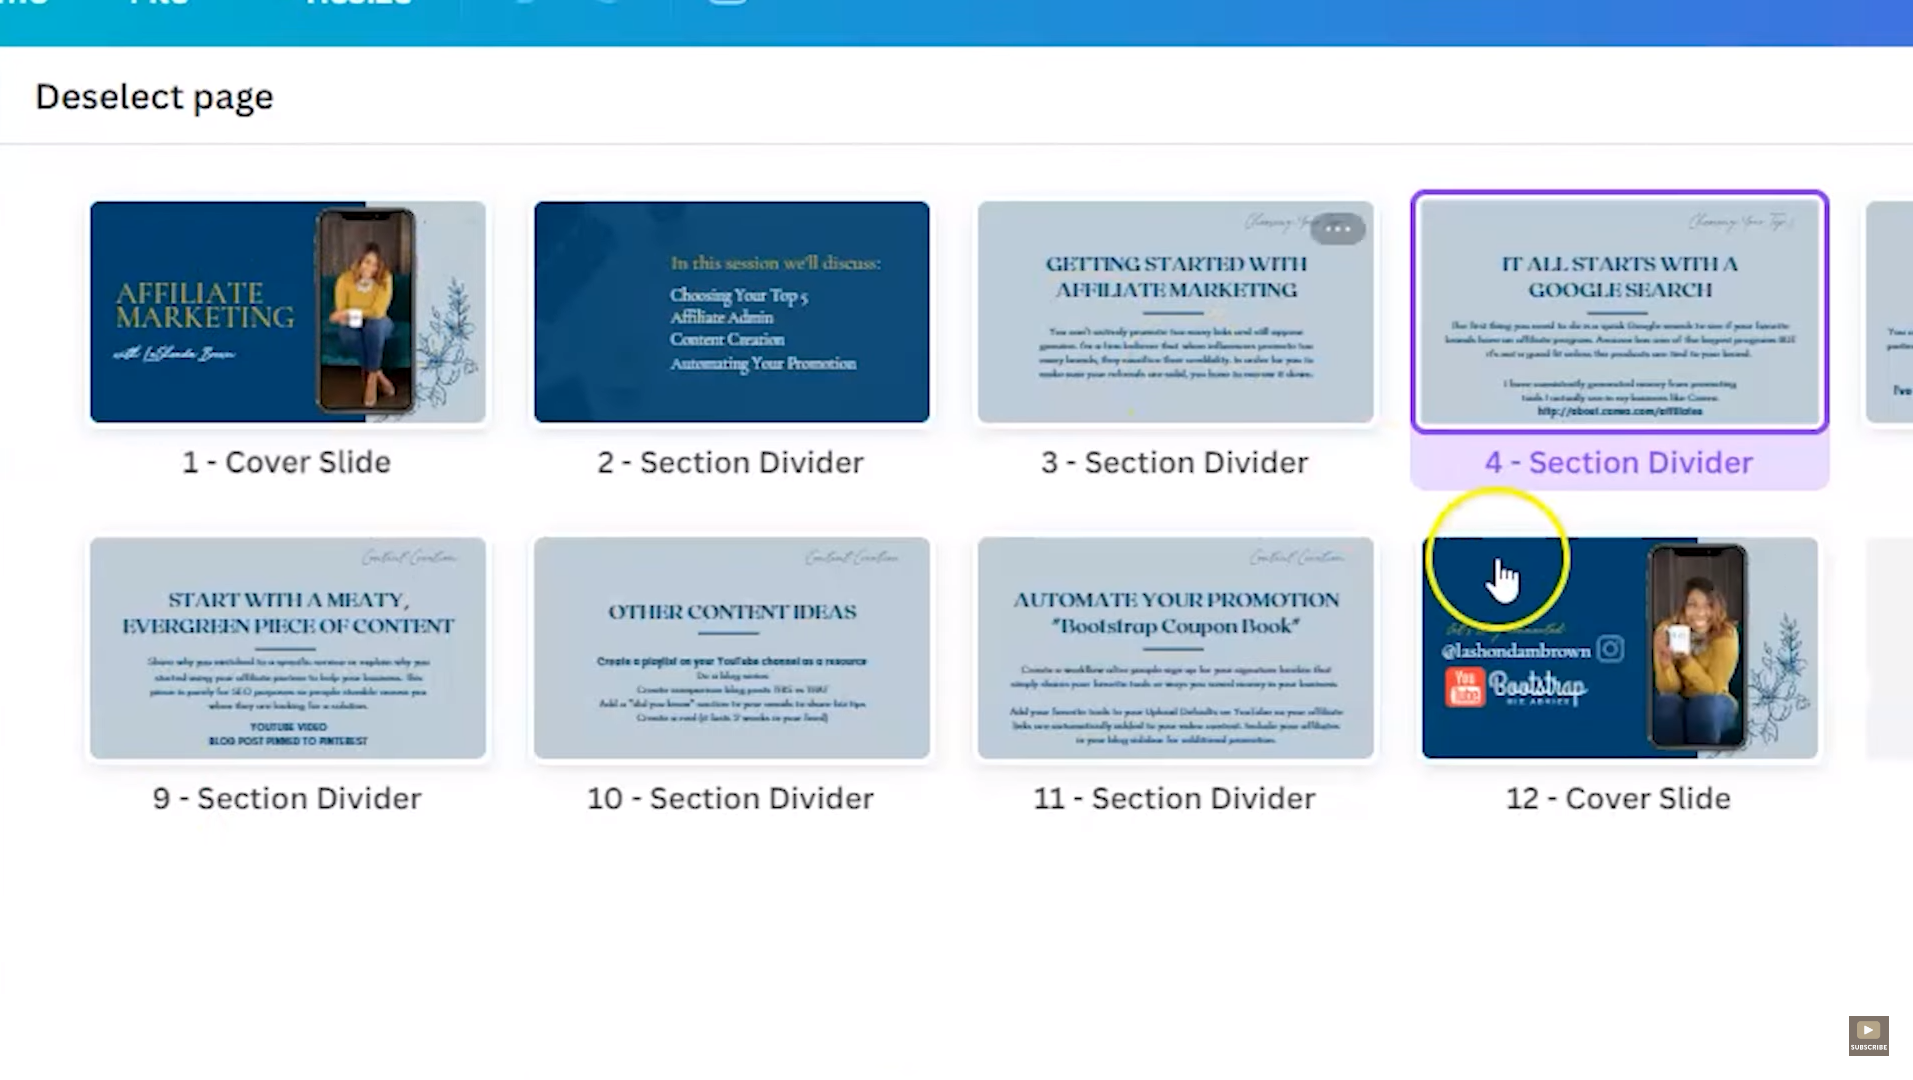Click the '4 - Section Divider' caption label

tap(1618, 462)
